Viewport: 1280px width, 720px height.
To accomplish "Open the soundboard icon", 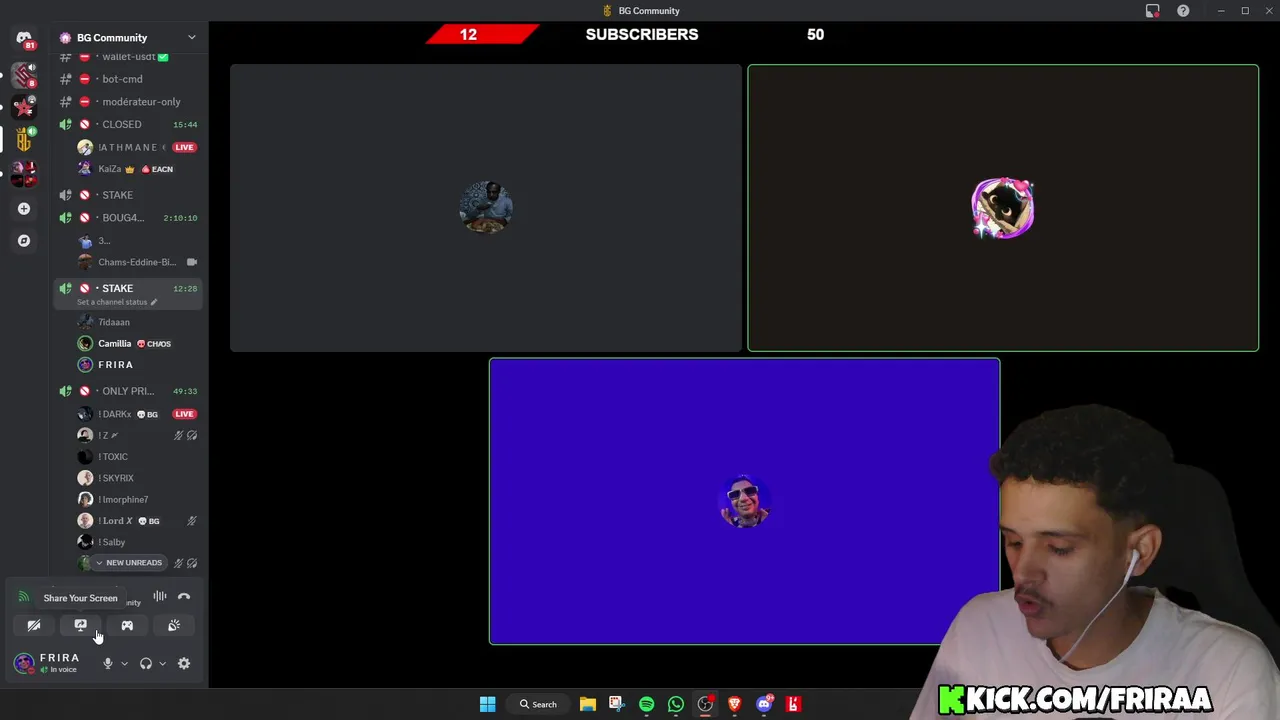I will 174,626.
